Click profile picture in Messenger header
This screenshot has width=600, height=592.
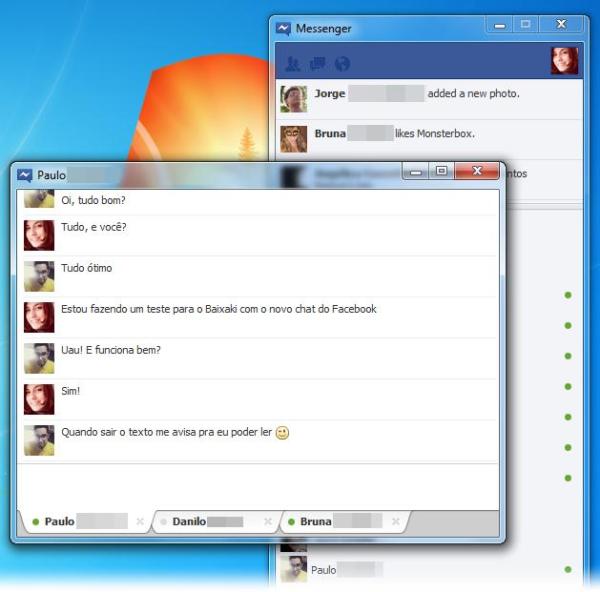tap(564, 61)
